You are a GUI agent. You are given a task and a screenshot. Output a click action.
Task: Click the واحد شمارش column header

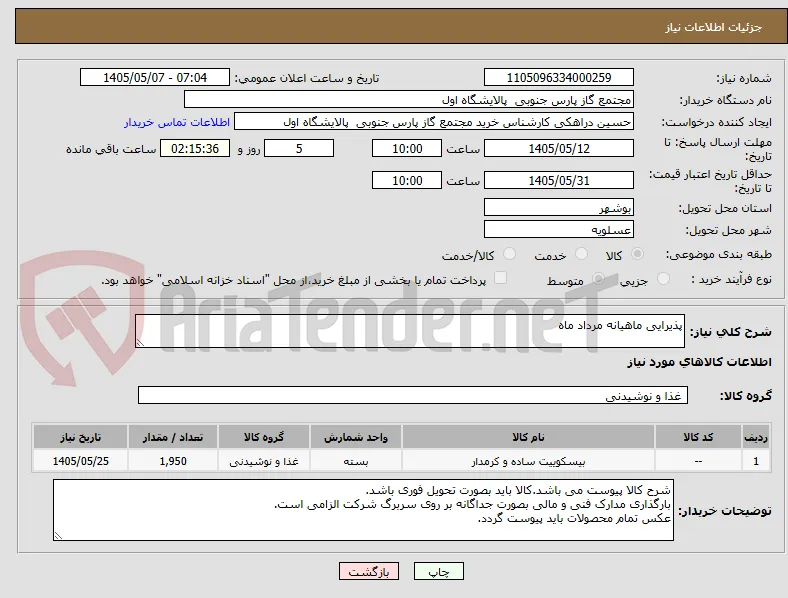tap(356, 437)
